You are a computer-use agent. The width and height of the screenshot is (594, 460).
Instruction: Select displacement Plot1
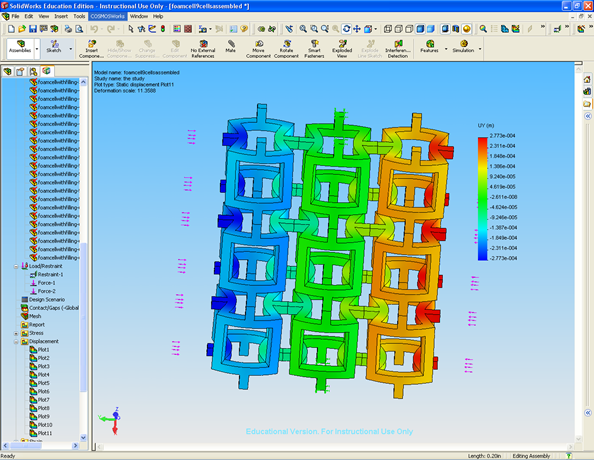39,349
